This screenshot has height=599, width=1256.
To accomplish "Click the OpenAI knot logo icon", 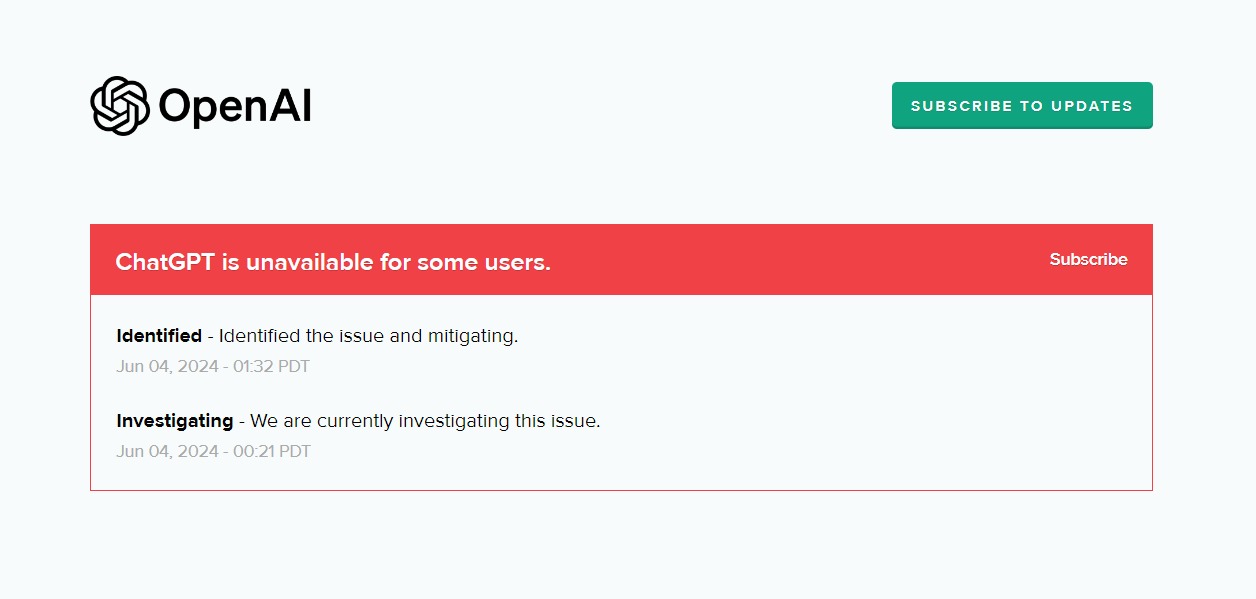I will 120,105.
